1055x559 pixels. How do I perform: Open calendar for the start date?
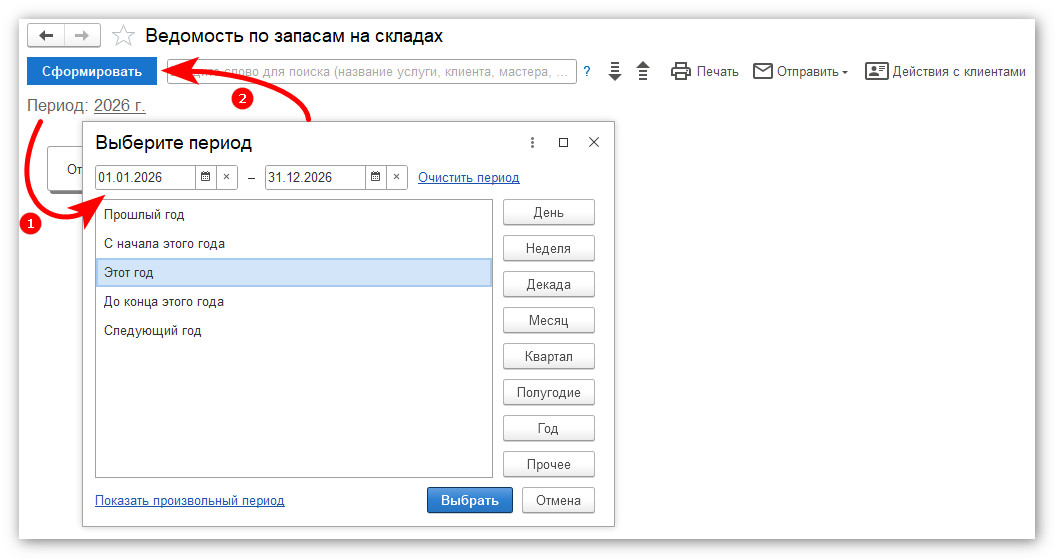[x=205, y=178]
